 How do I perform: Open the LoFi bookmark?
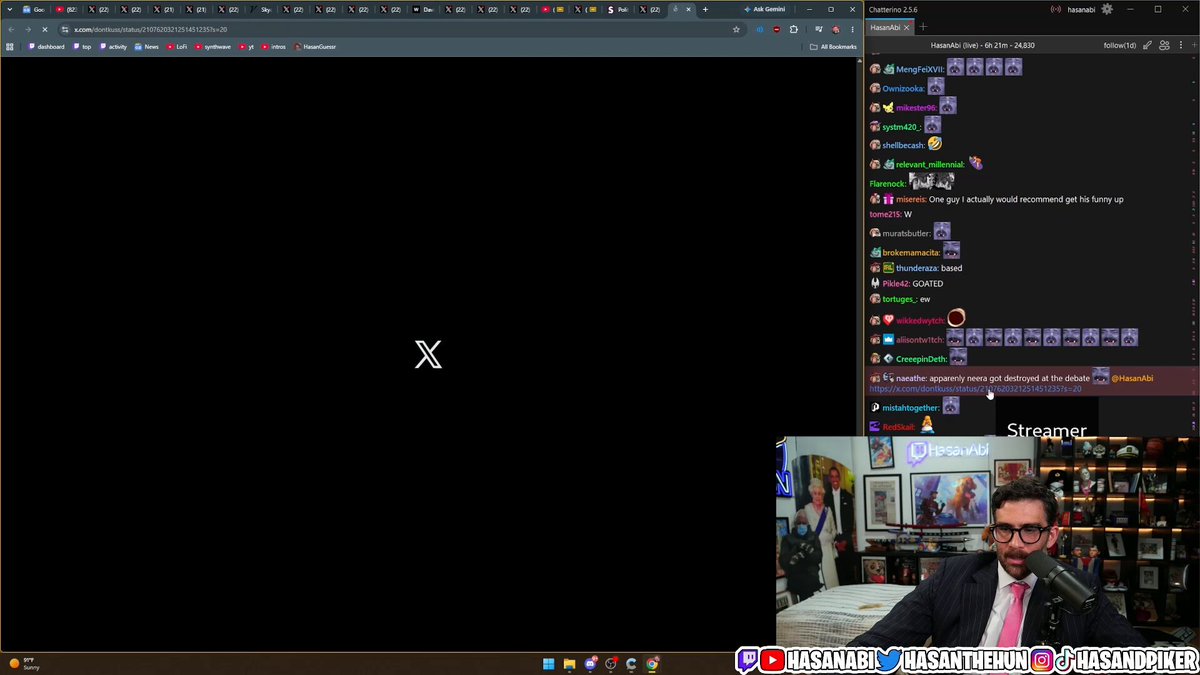(177, 47)
